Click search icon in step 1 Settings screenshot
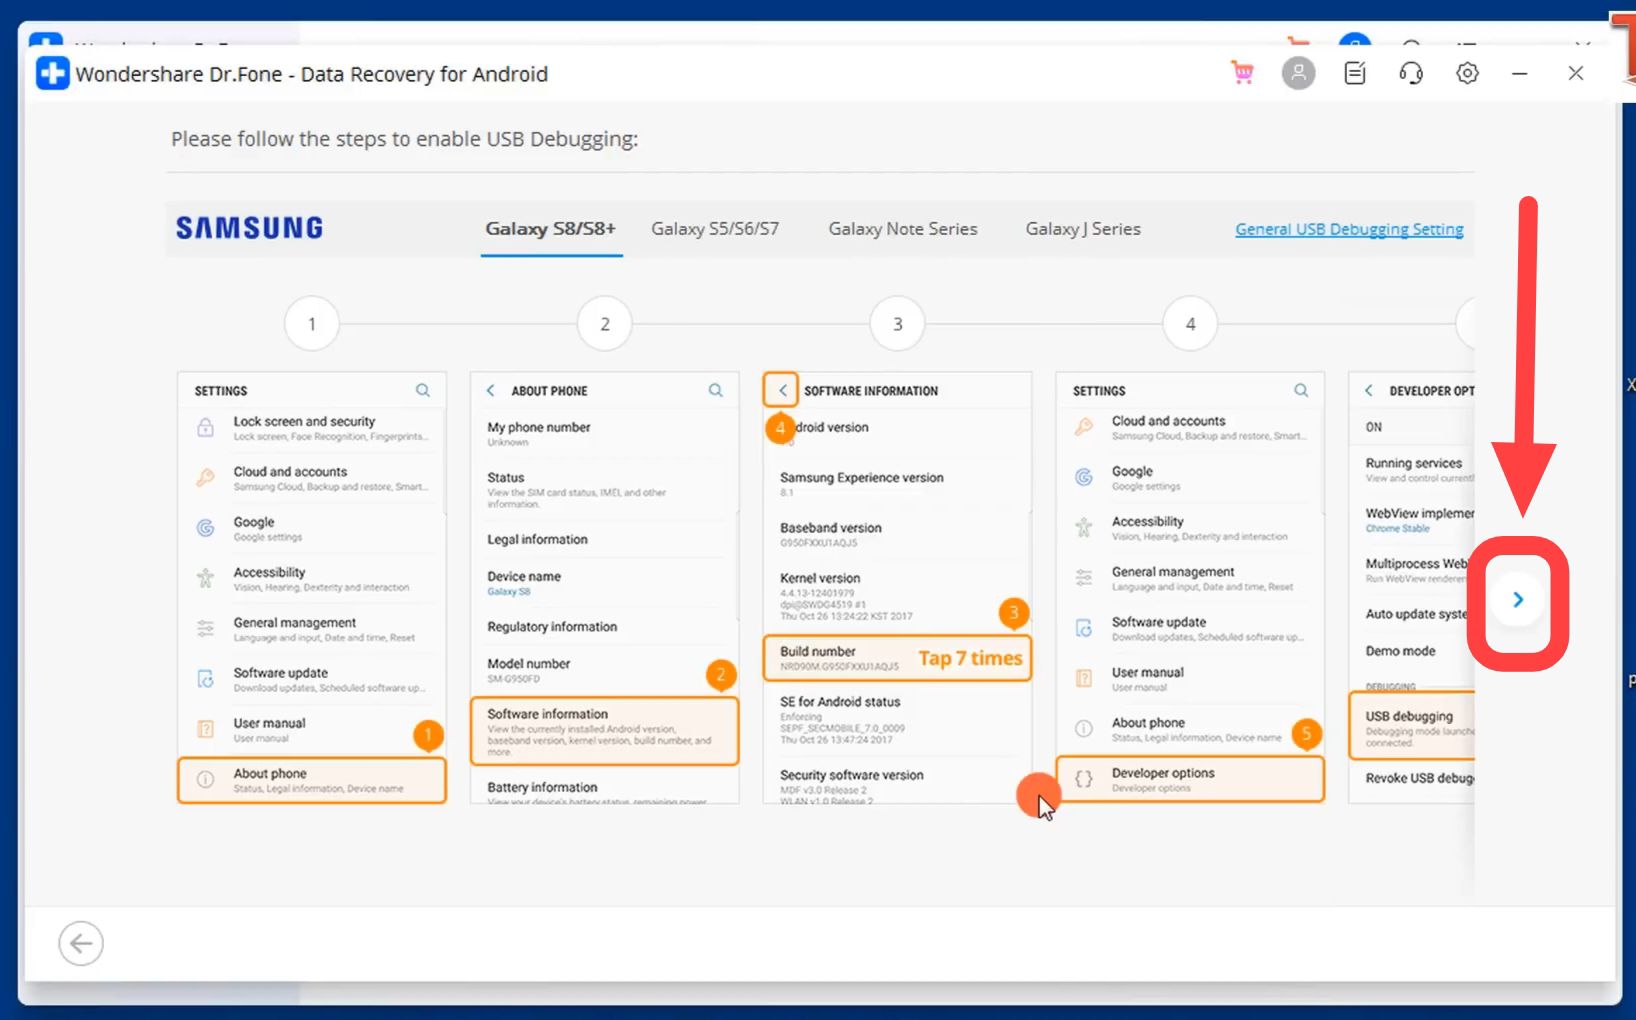The height and width of the screenshot is (1020, 1636). [x=423, y=390]
